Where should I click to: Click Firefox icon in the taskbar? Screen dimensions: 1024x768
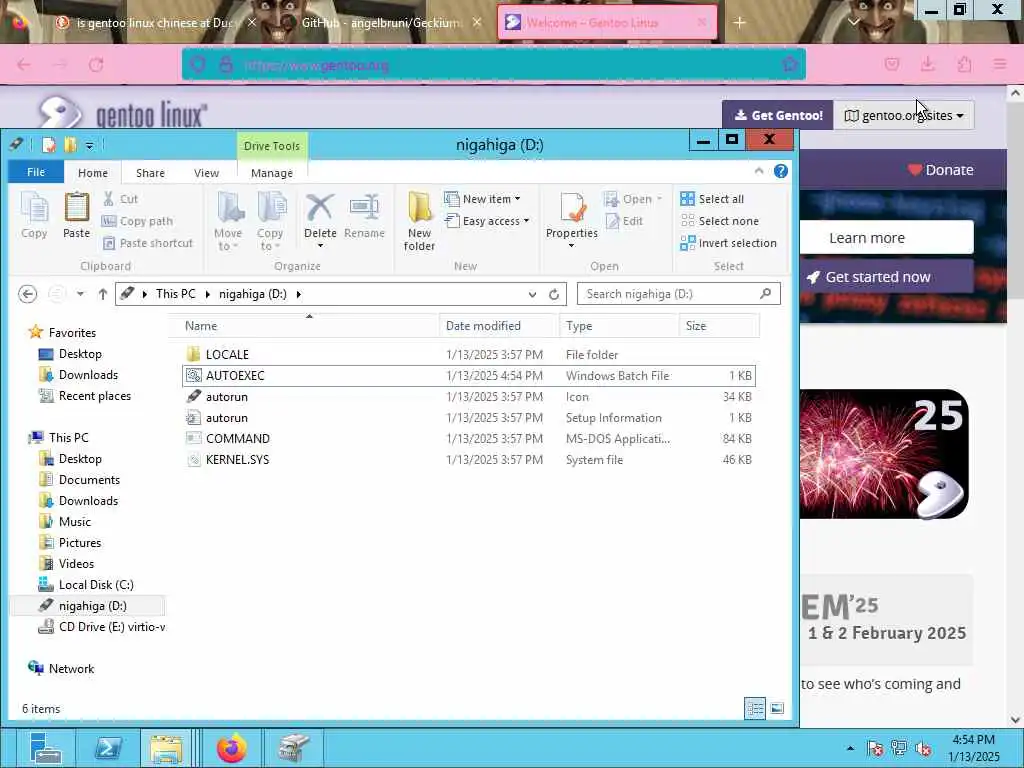[x=231, y=748]
